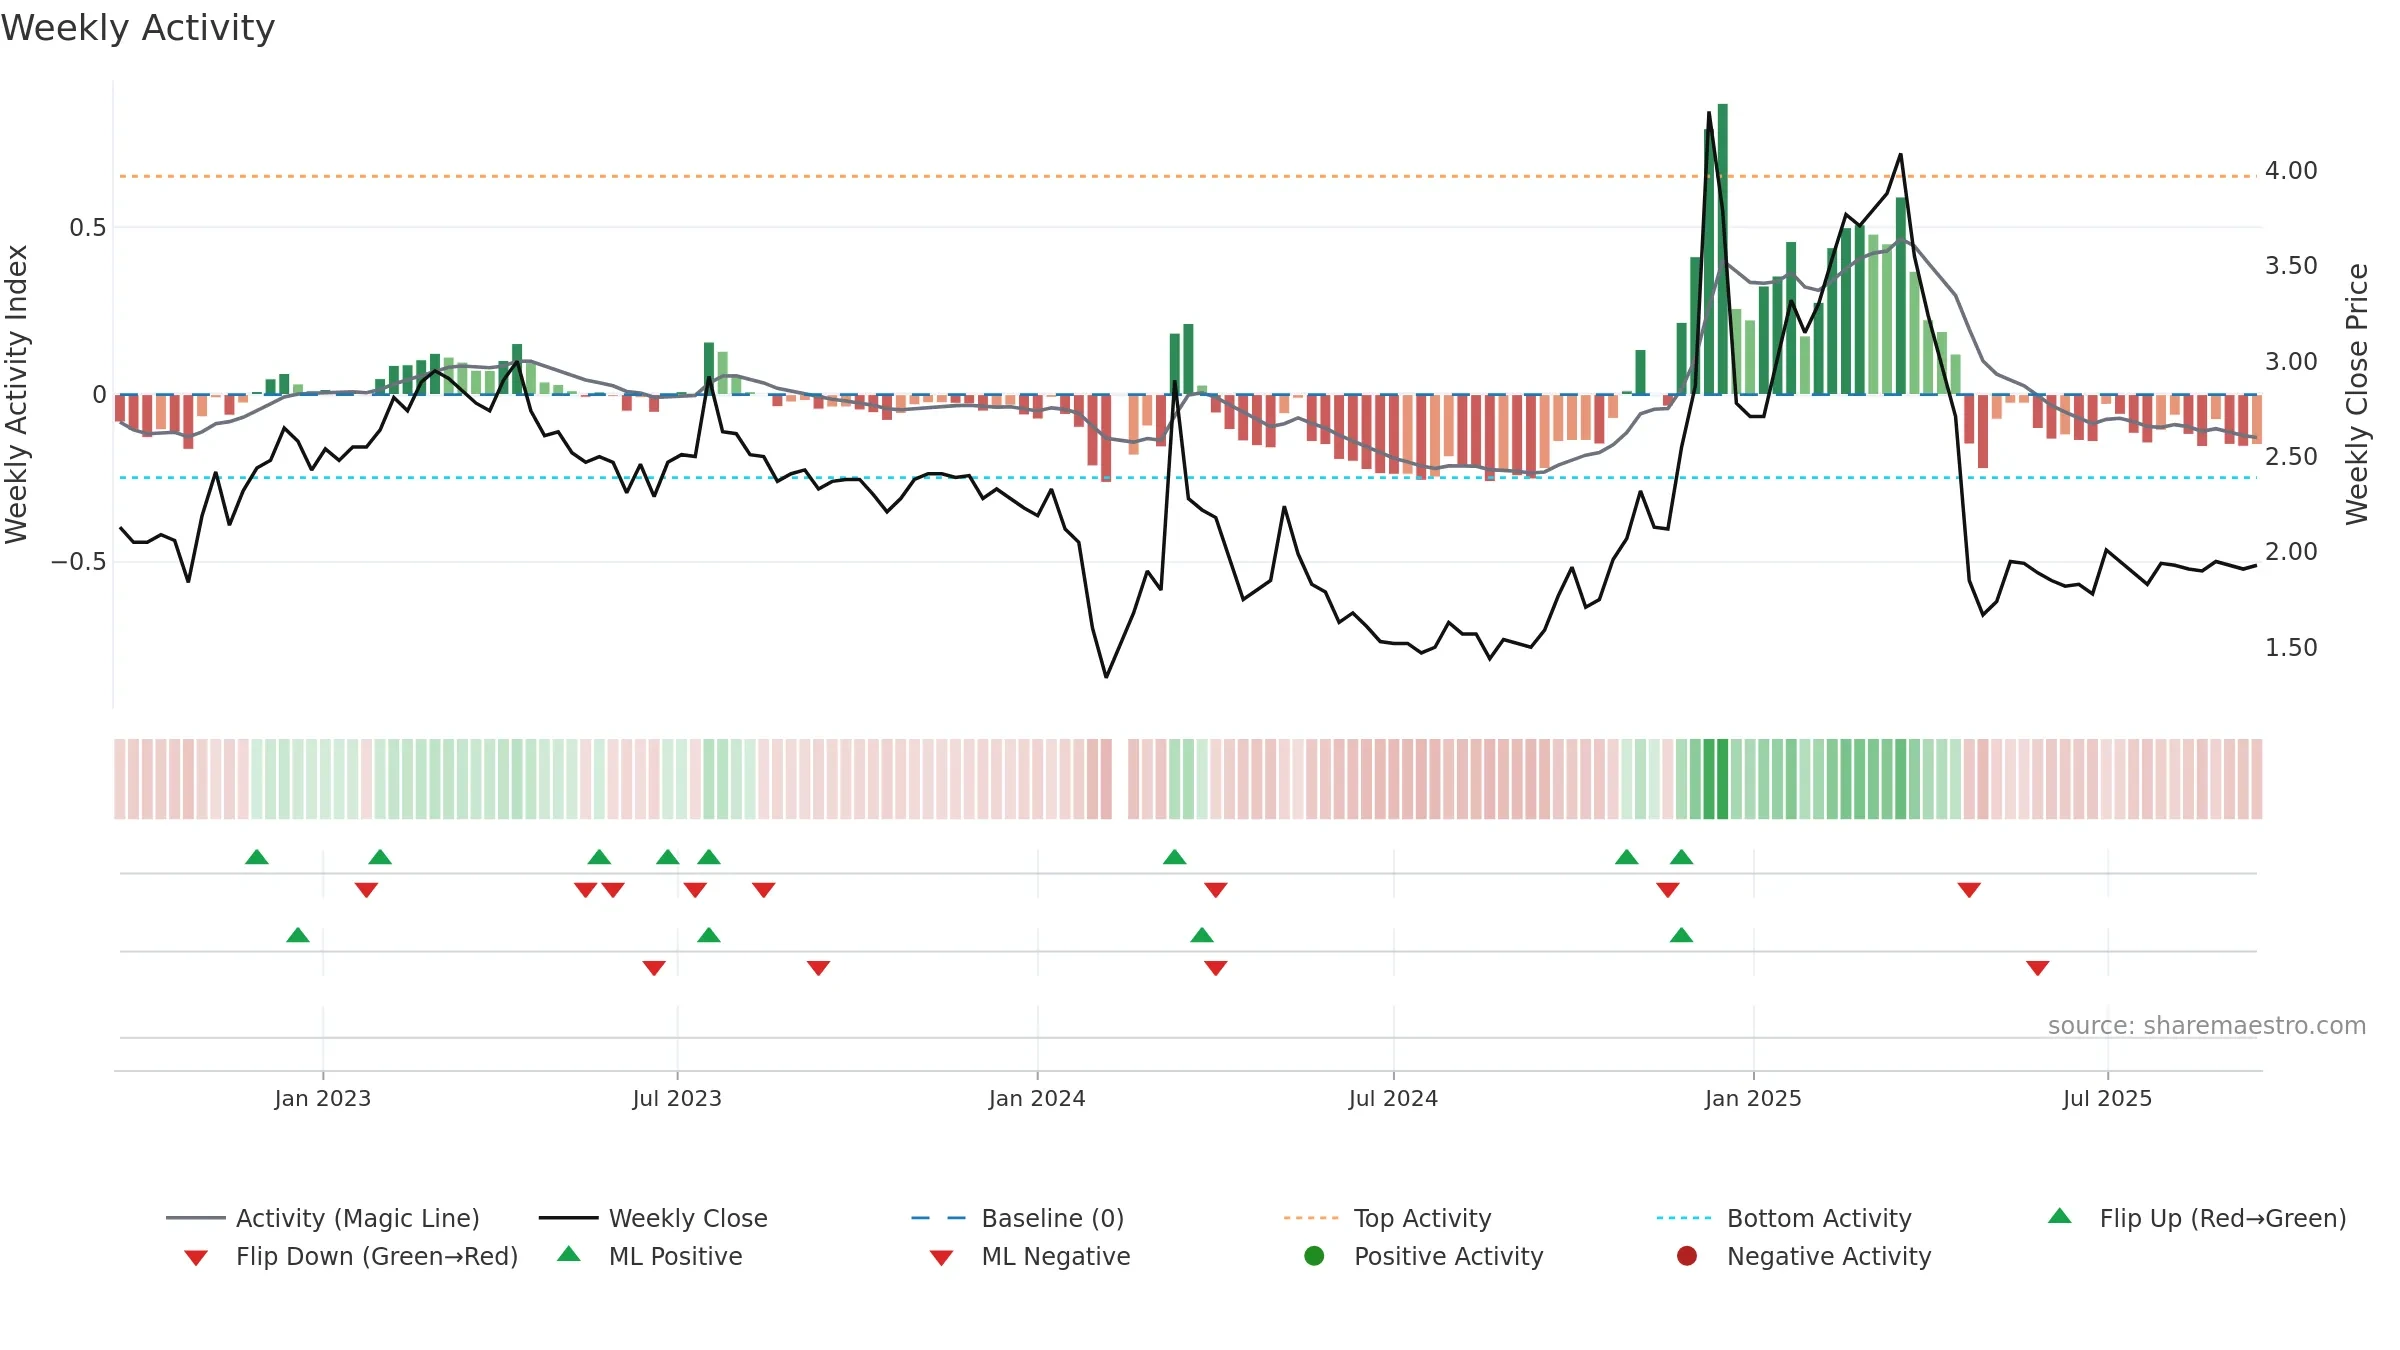Toggle the Bottom Activity legend entry
The width and height of the screenshot is (2400, 1350).
coord(1784,1218)
